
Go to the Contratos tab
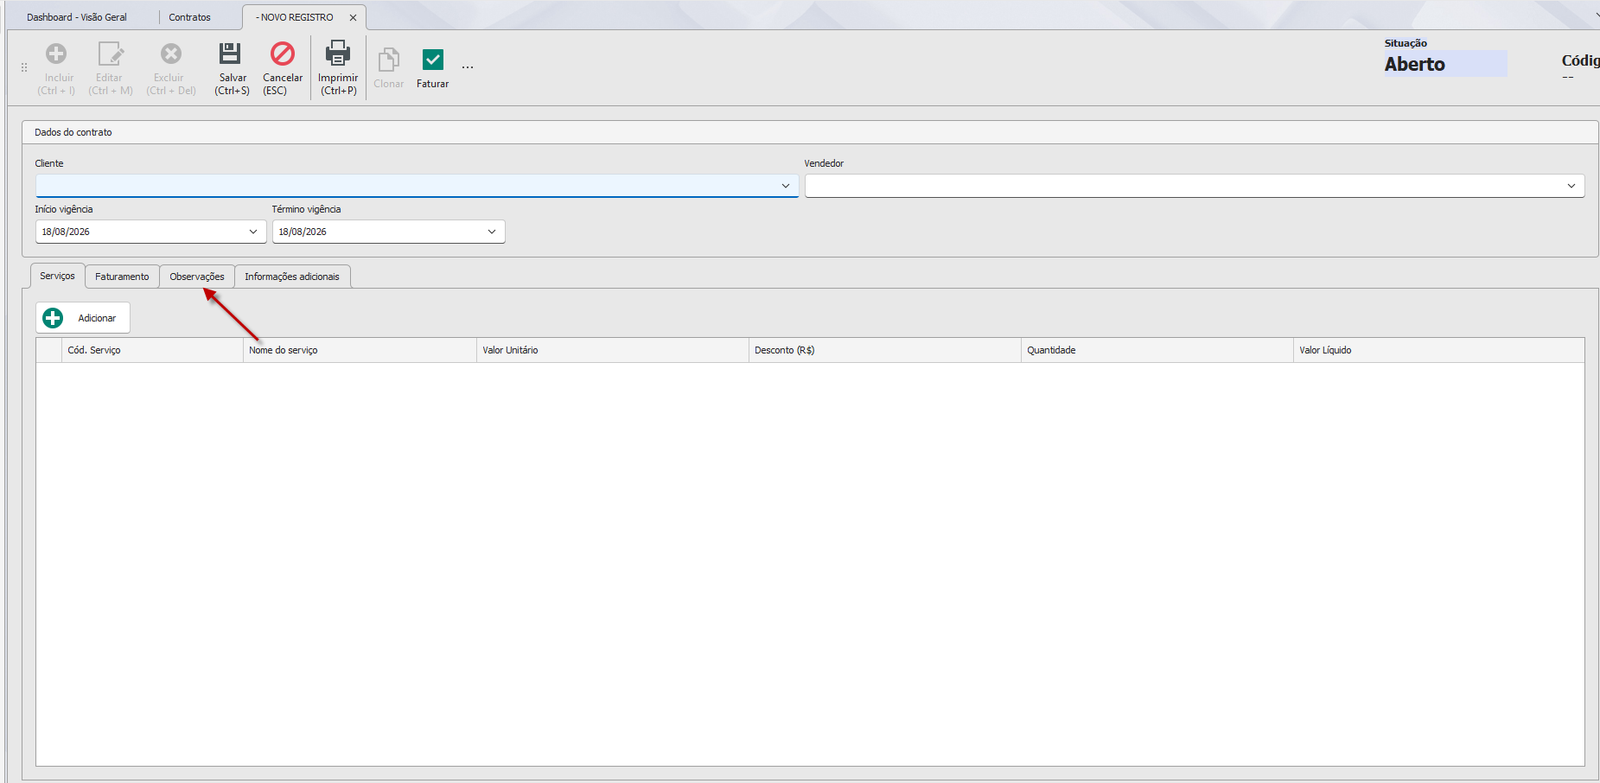click(x=190, y=17)
